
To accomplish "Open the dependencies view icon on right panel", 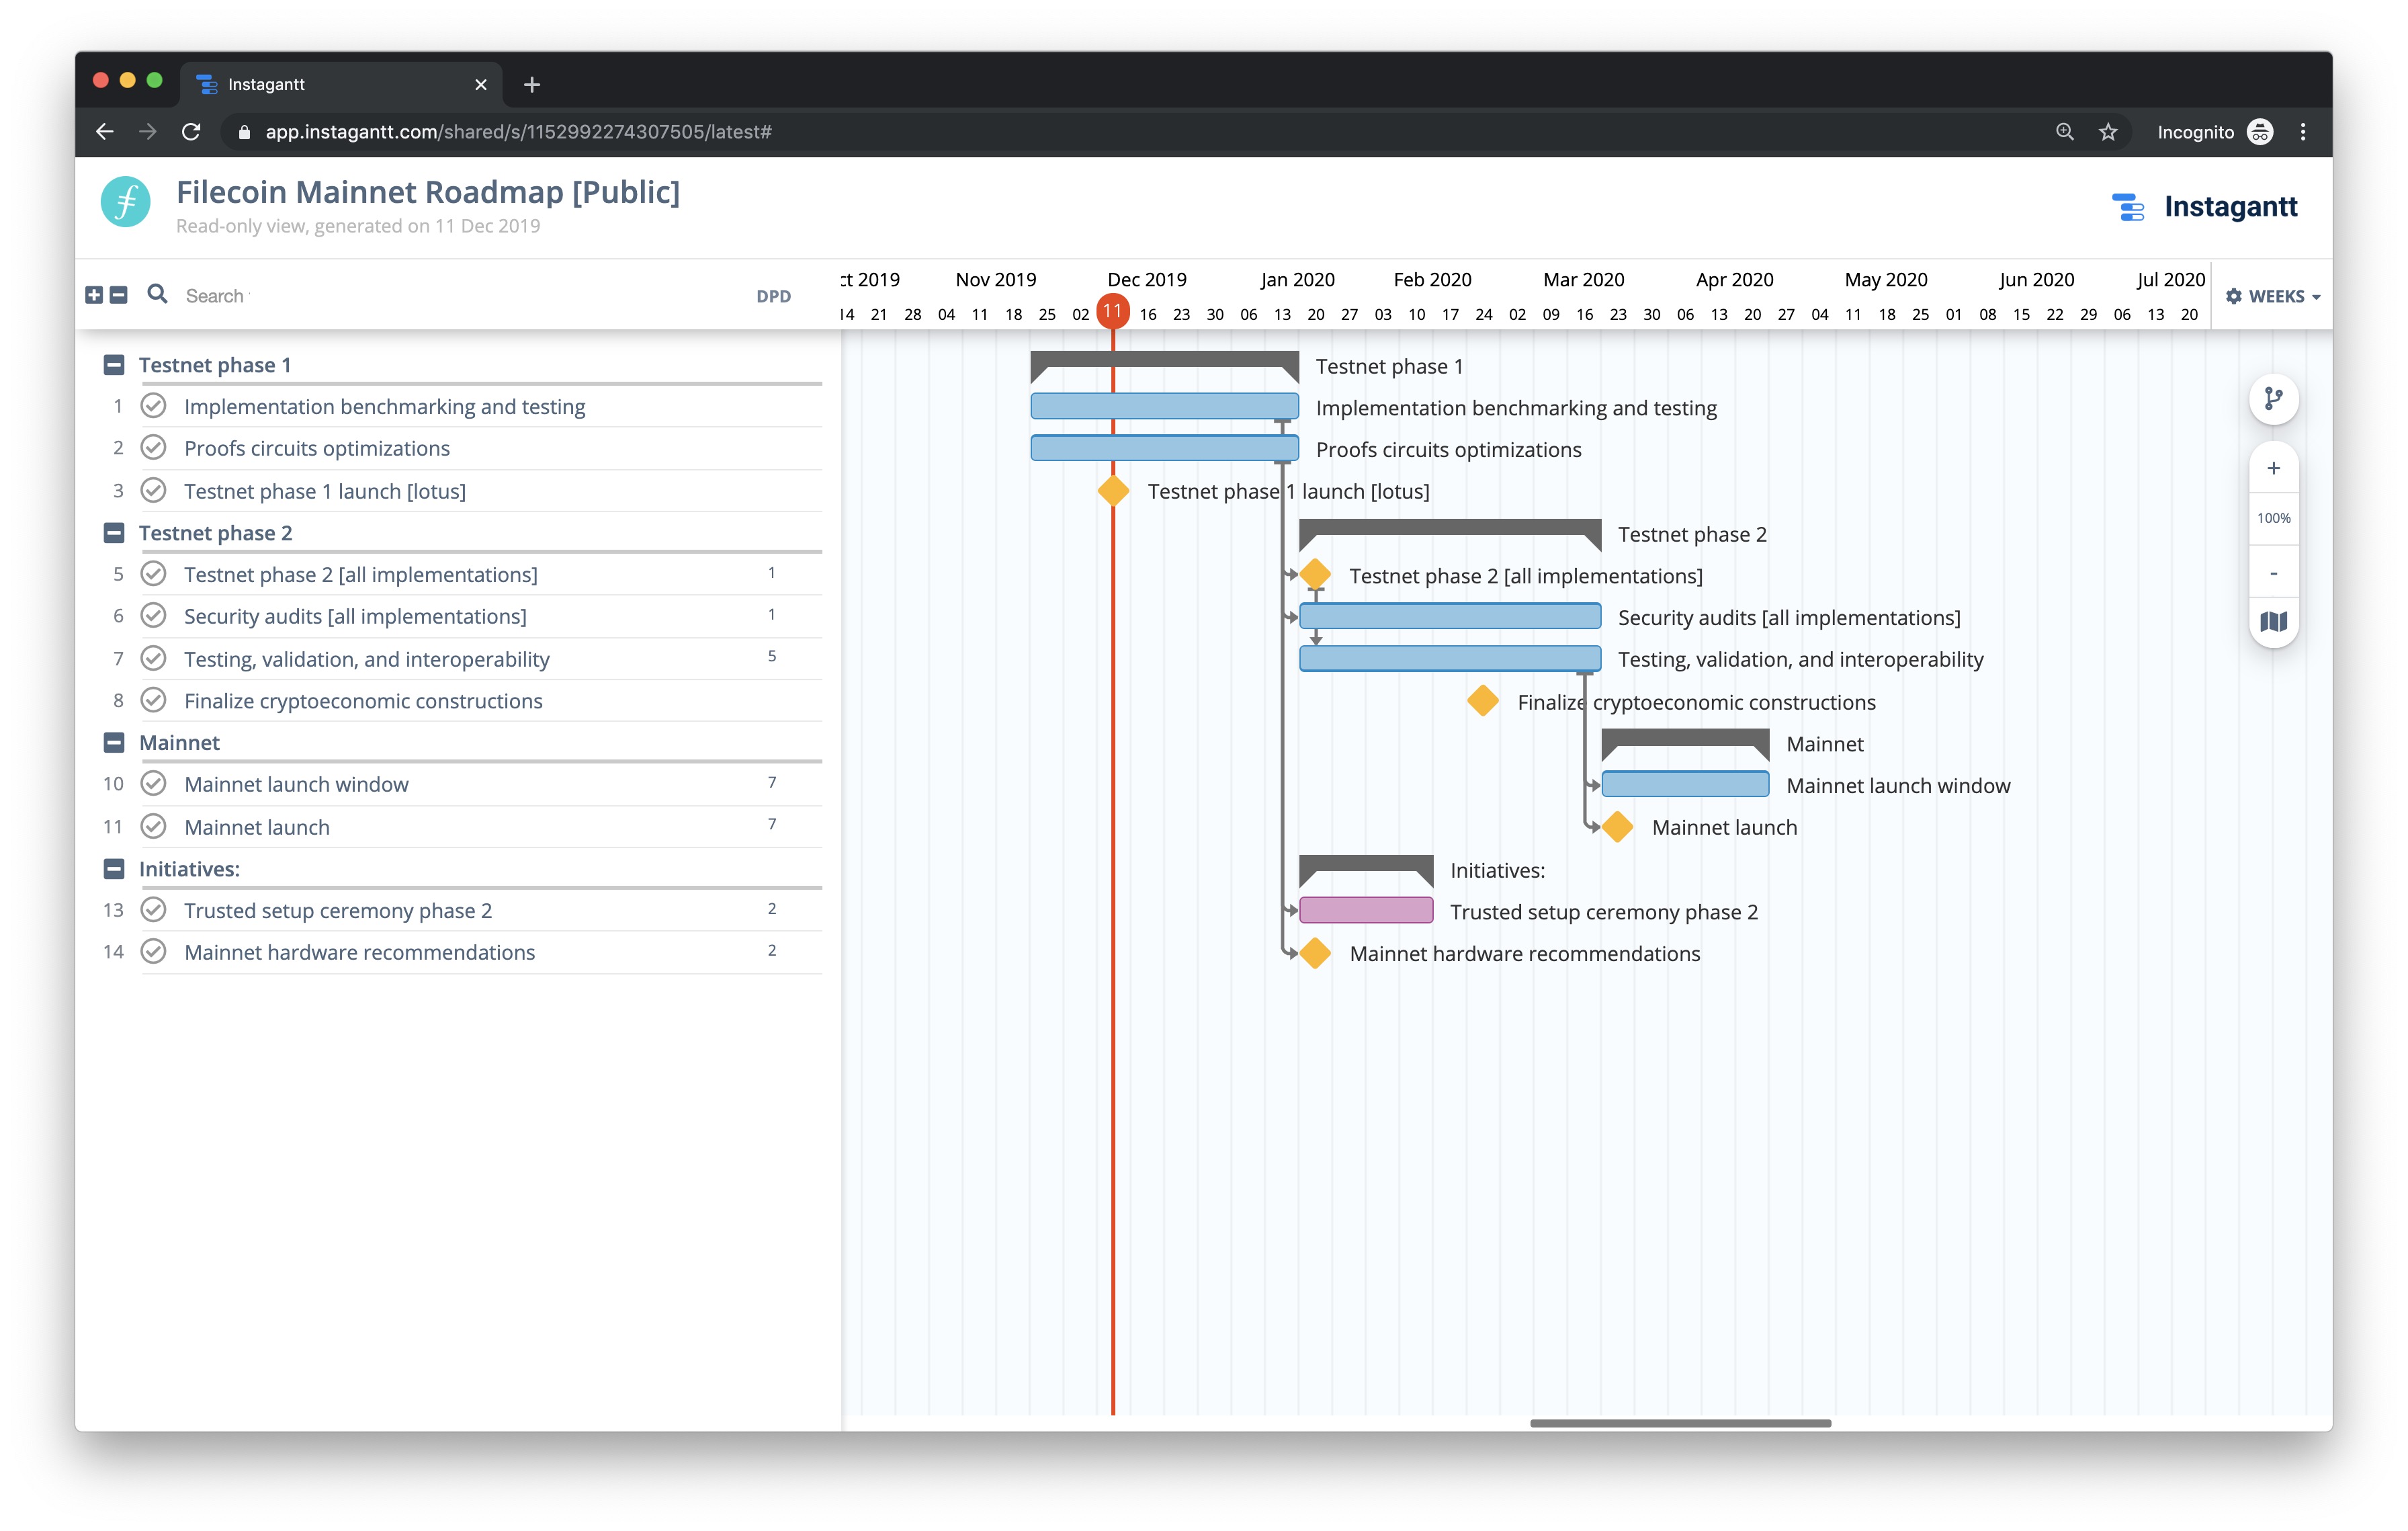I will (2273, 398).
